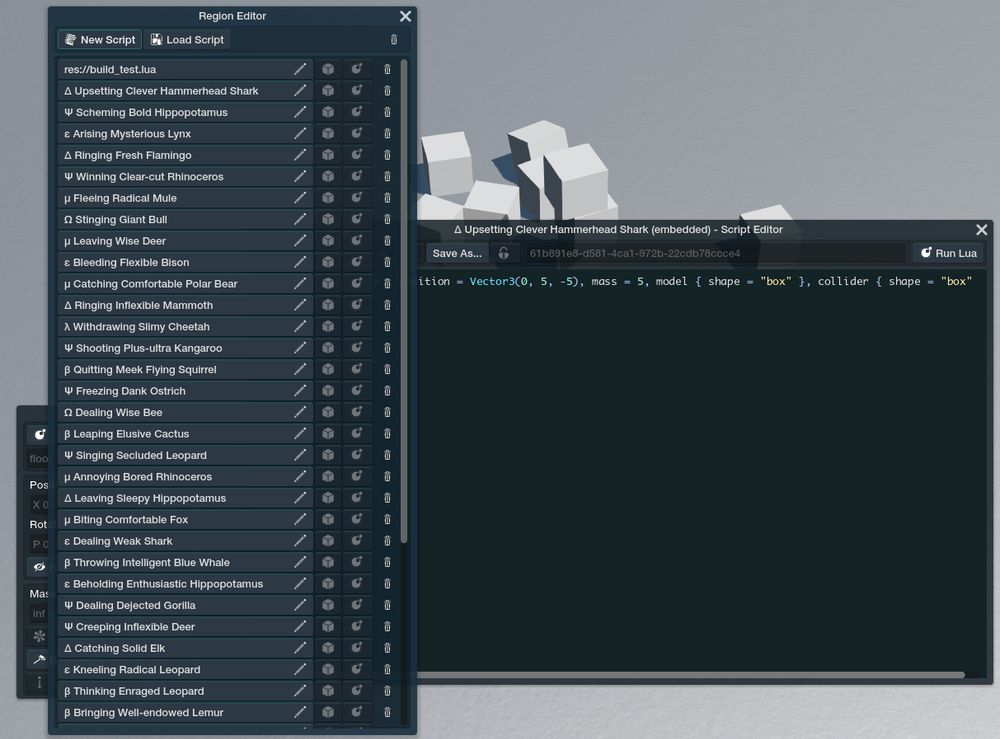Edit the Catching Solid Elk script

pyautogui.click(x=300, y=648)
